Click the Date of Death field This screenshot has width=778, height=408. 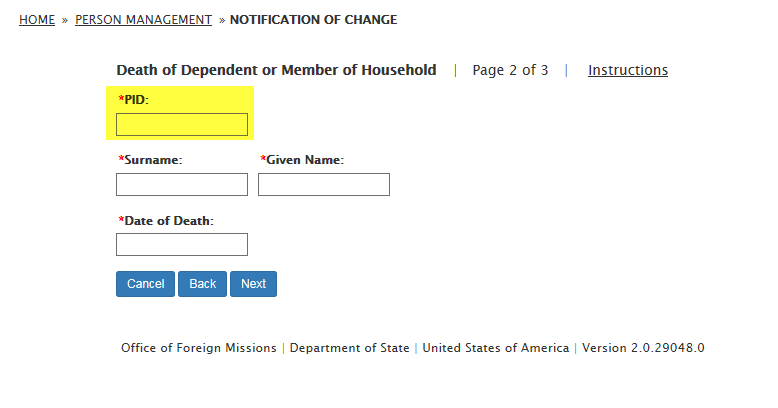click(x=182, y=244)
